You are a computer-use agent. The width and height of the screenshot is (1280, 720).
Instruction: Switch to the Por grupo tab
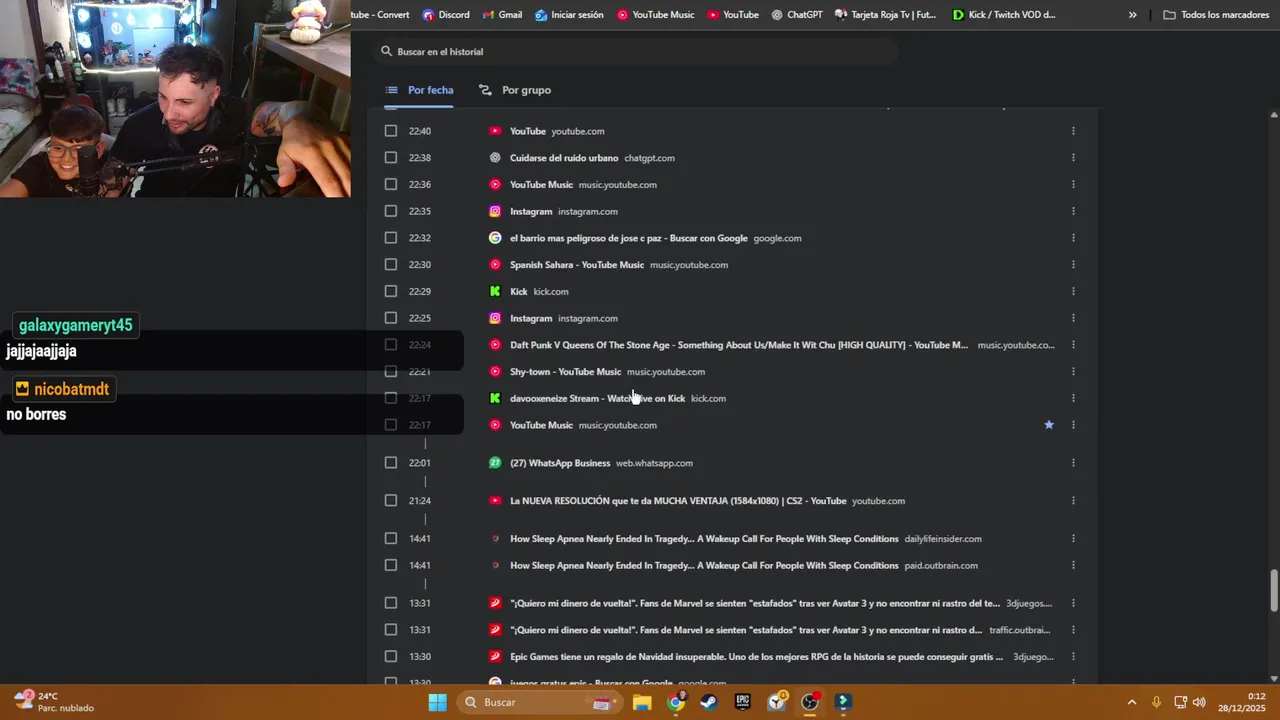click(x=515, y=90)
